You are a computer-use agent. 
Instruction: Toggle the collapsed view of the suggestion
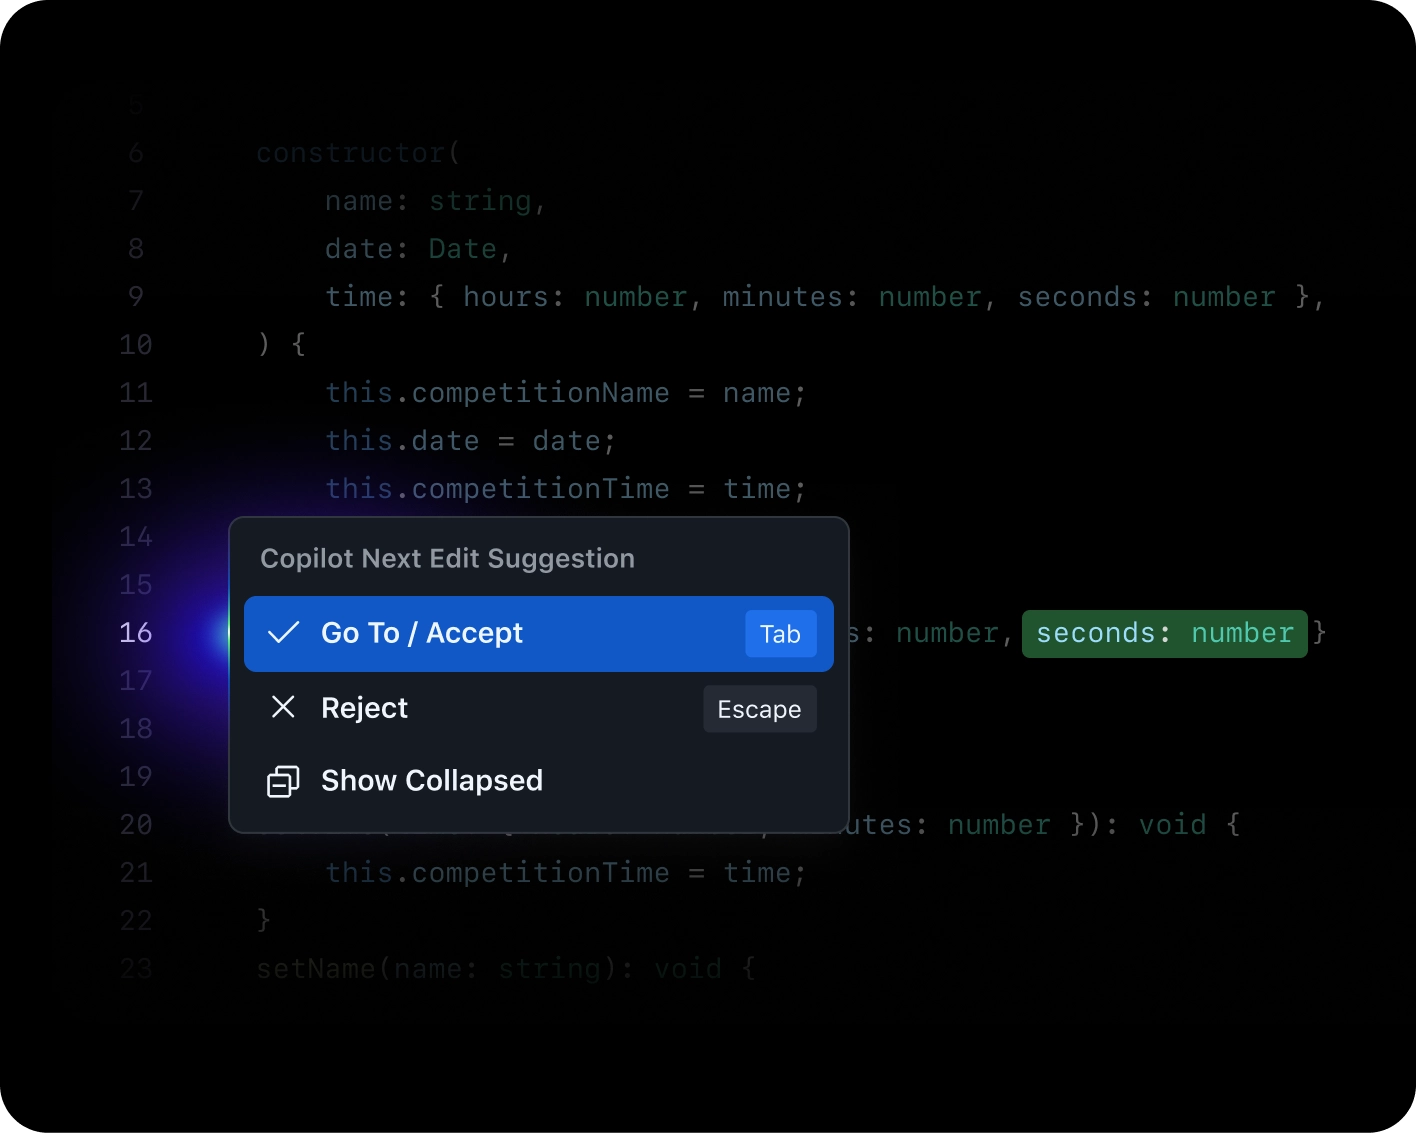tap(431, 781)
